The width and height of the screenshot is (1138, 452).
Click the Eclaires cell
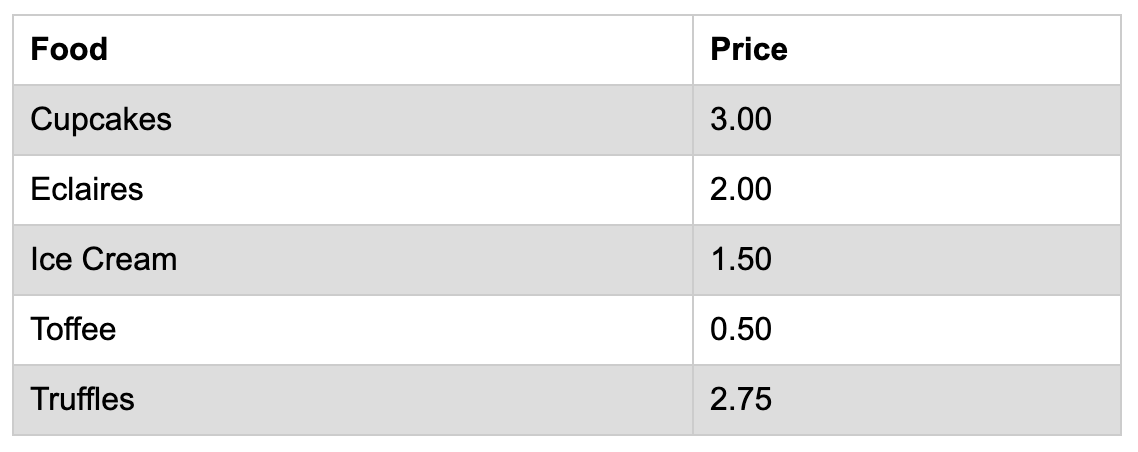click(x=353, y=190)
